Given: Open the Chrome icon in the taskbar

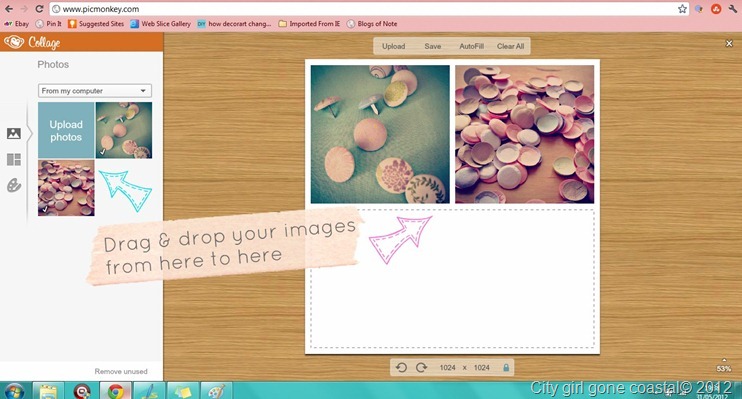Looking at the screenshot, I should (115, 391).
